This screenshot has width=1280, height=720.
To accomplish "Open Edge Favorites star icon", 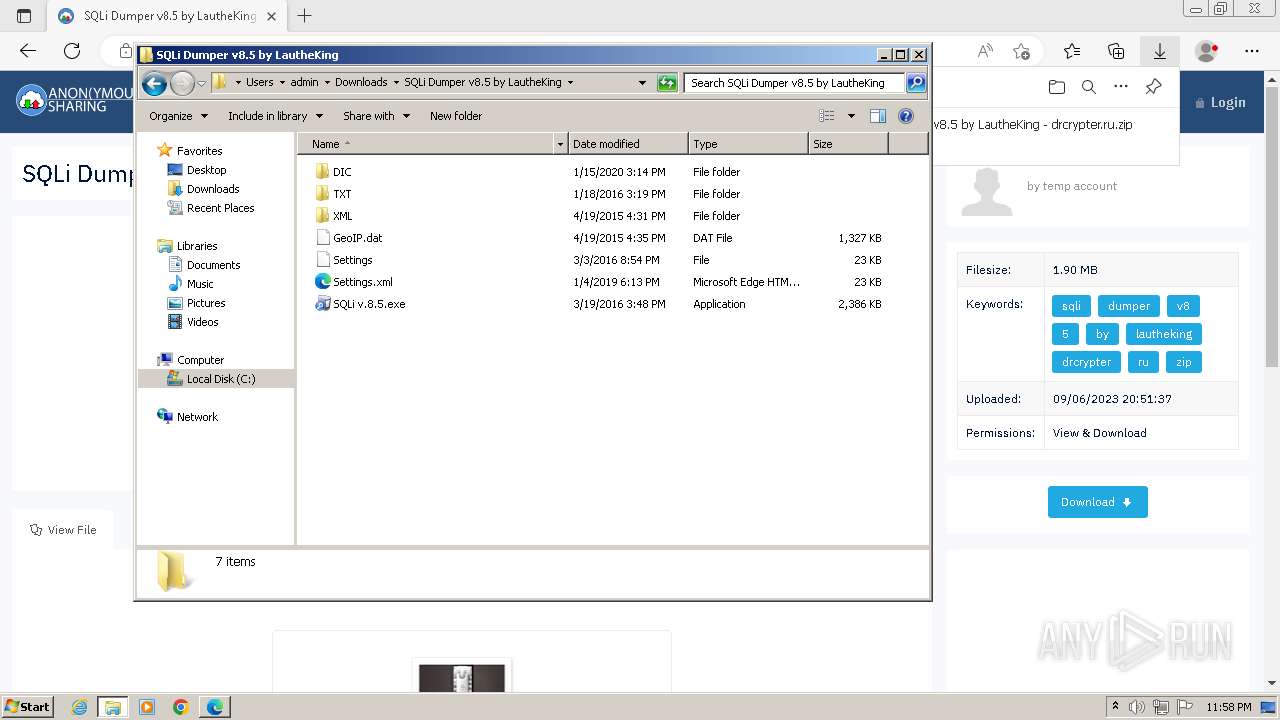I will click(1072, 51).
